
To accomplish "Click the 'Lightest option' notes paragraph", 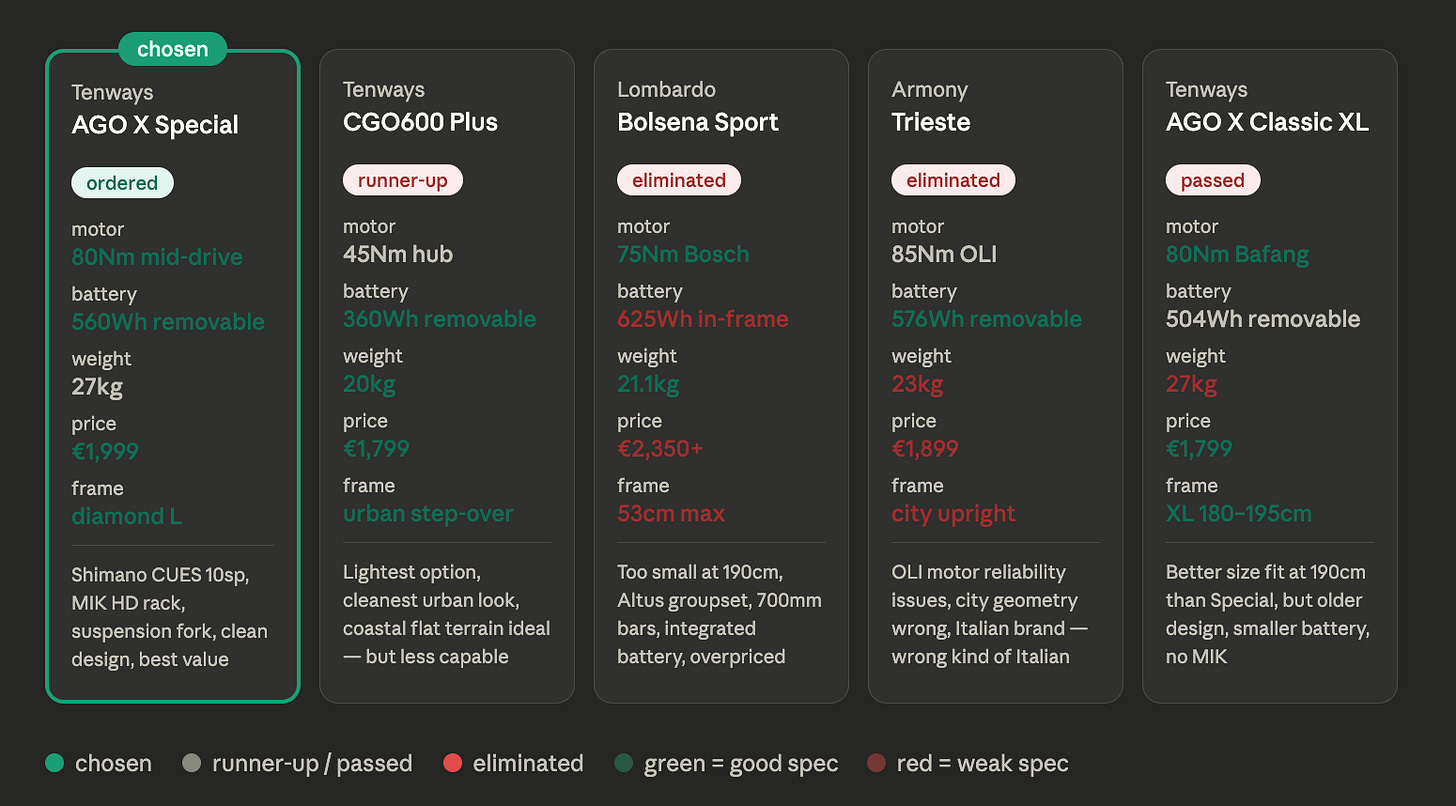I will click(x=446, y=614).
